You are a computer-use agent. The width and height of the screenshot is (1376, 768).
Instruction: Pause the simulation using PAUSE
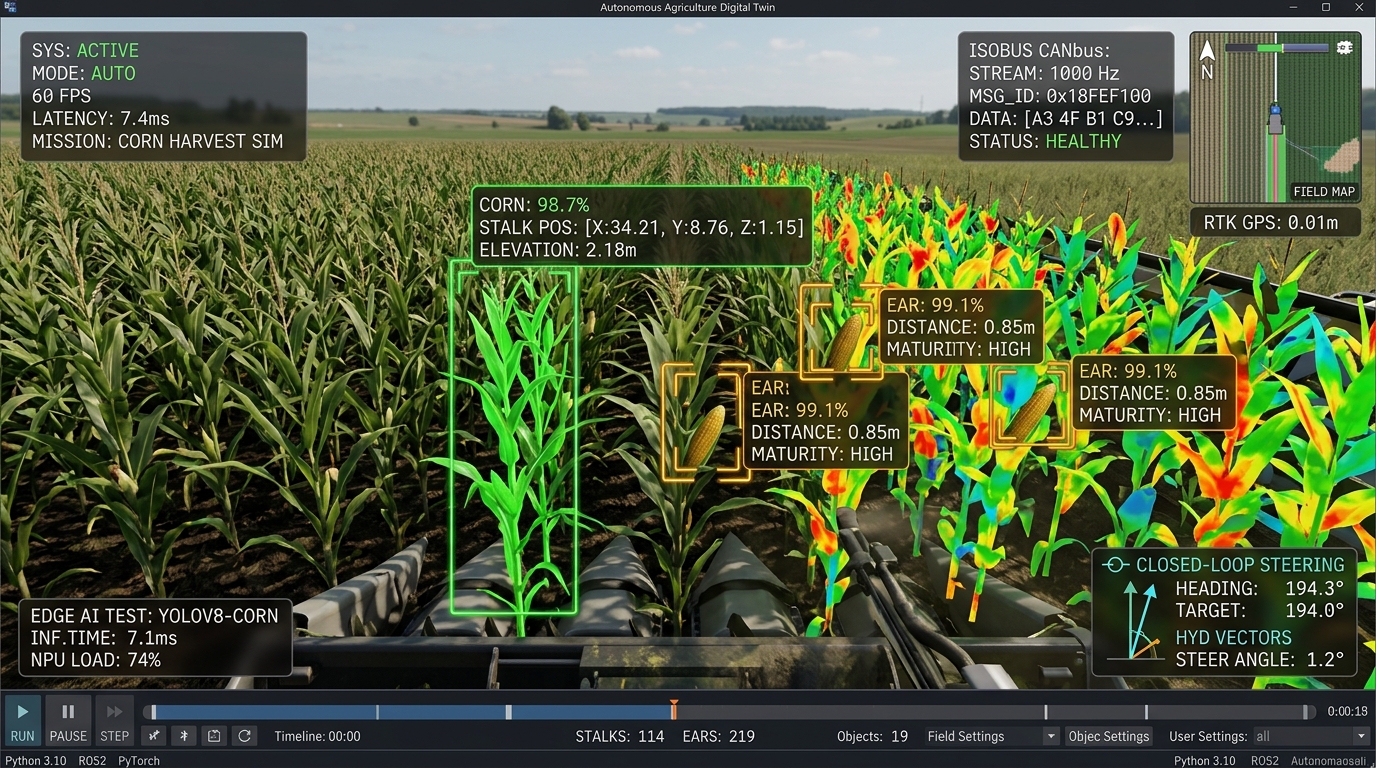click(x=68, y=721)
